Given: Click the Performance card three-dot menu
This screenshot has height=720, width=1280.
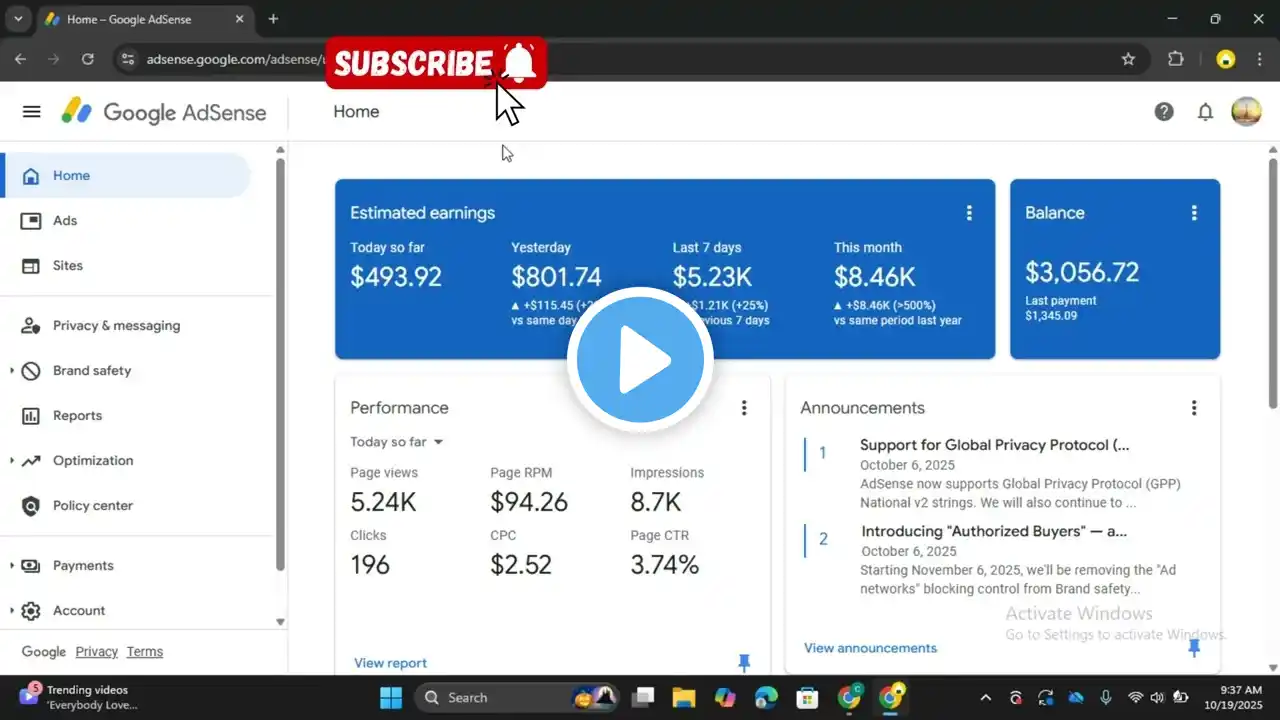Looking at the screenshot, I should coord(743,408).
